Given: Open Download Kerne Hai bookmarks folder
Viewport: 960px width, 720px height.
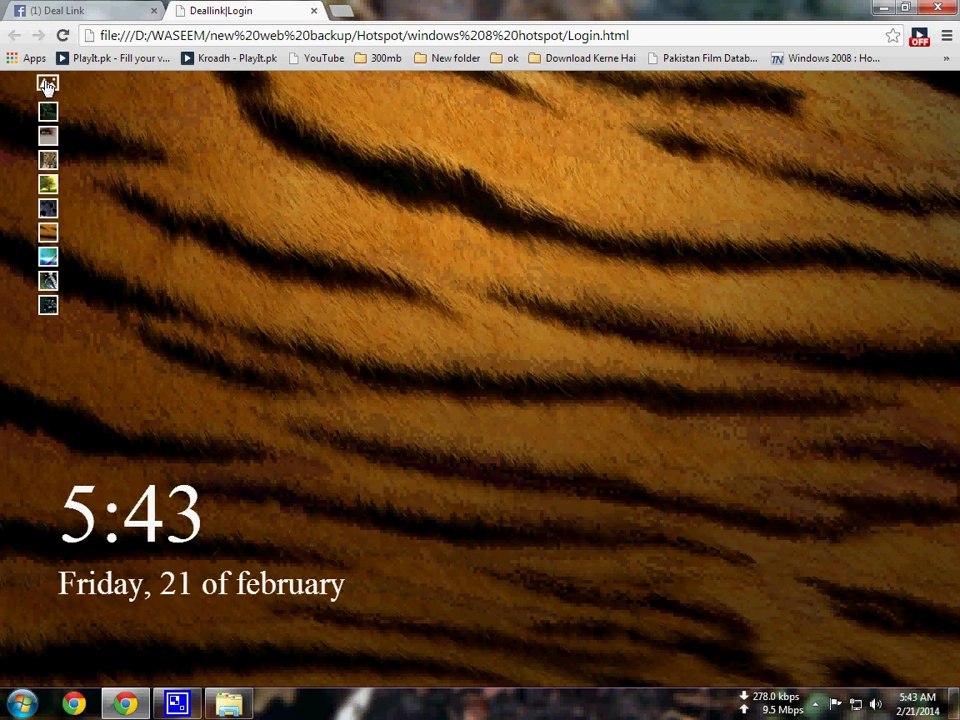Looking at the screenshot, I should coord(582,58).
